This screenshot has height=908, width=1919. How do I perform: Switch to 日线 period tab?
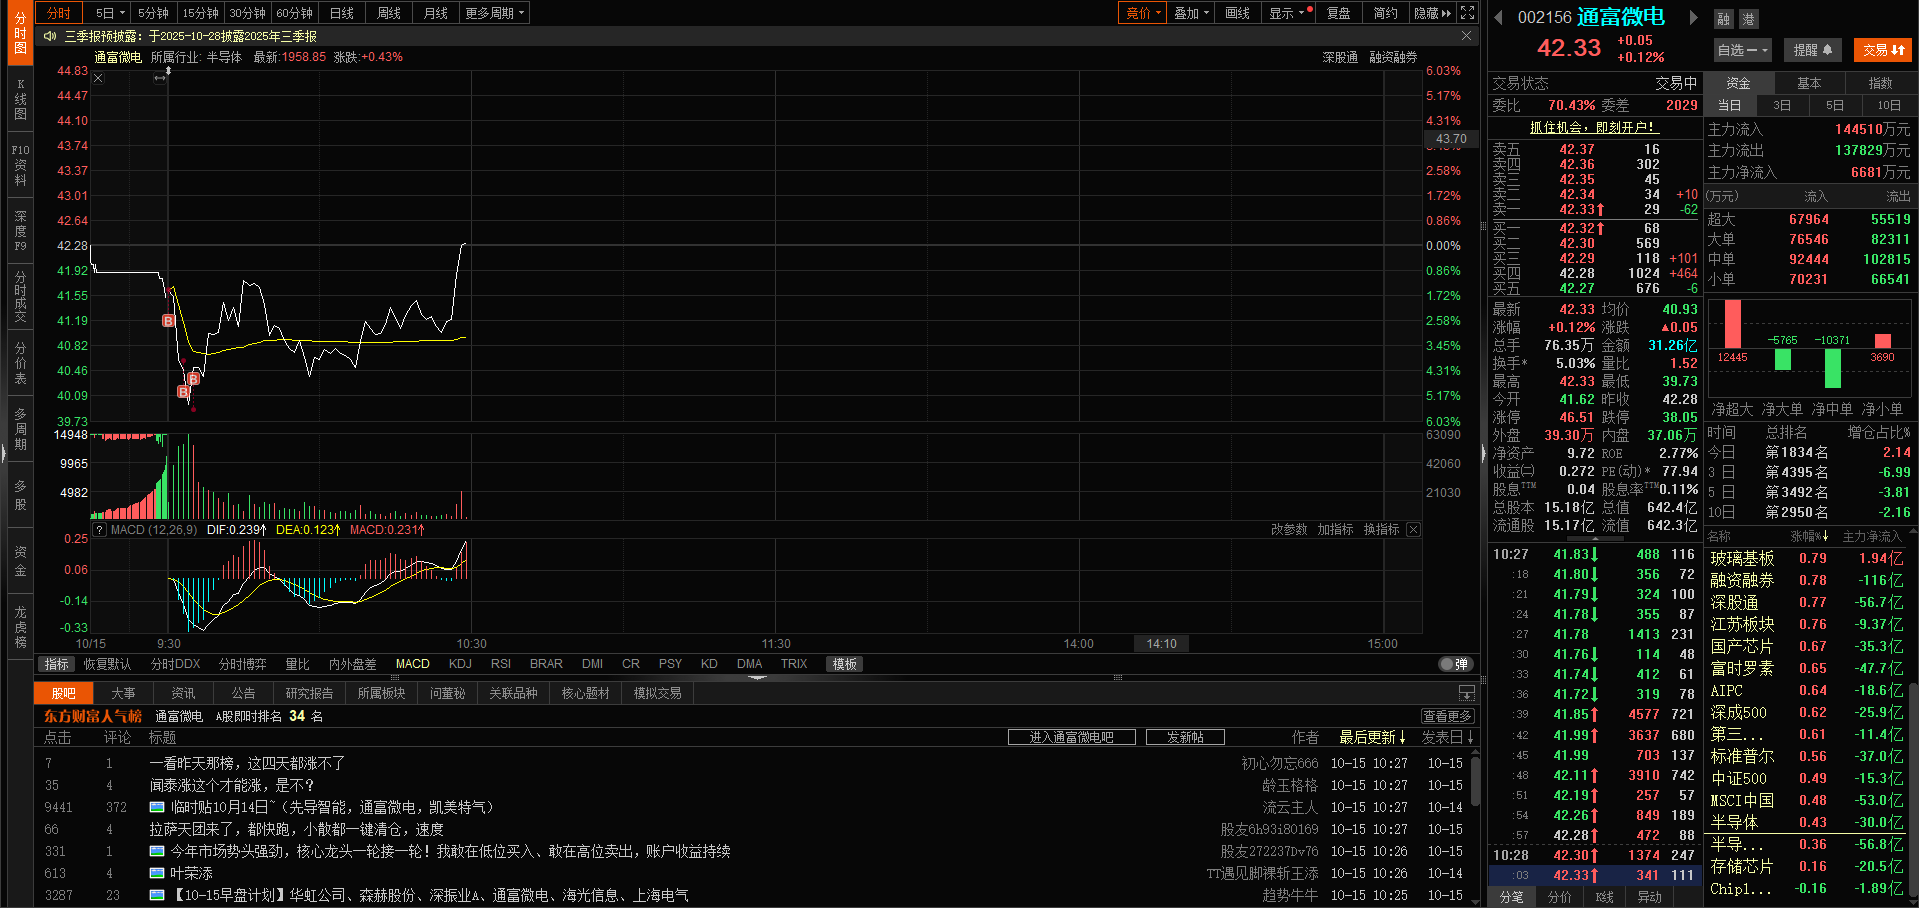click(342, 13)
